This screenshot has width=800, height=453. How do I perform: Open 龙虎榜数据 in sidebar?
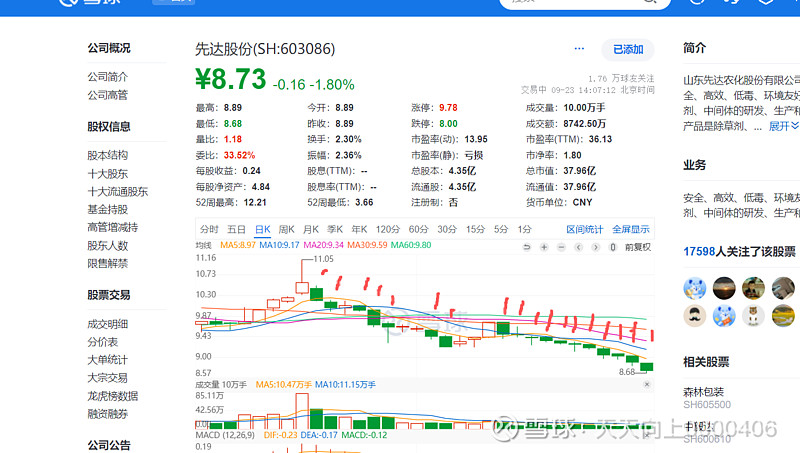[113, 396]
